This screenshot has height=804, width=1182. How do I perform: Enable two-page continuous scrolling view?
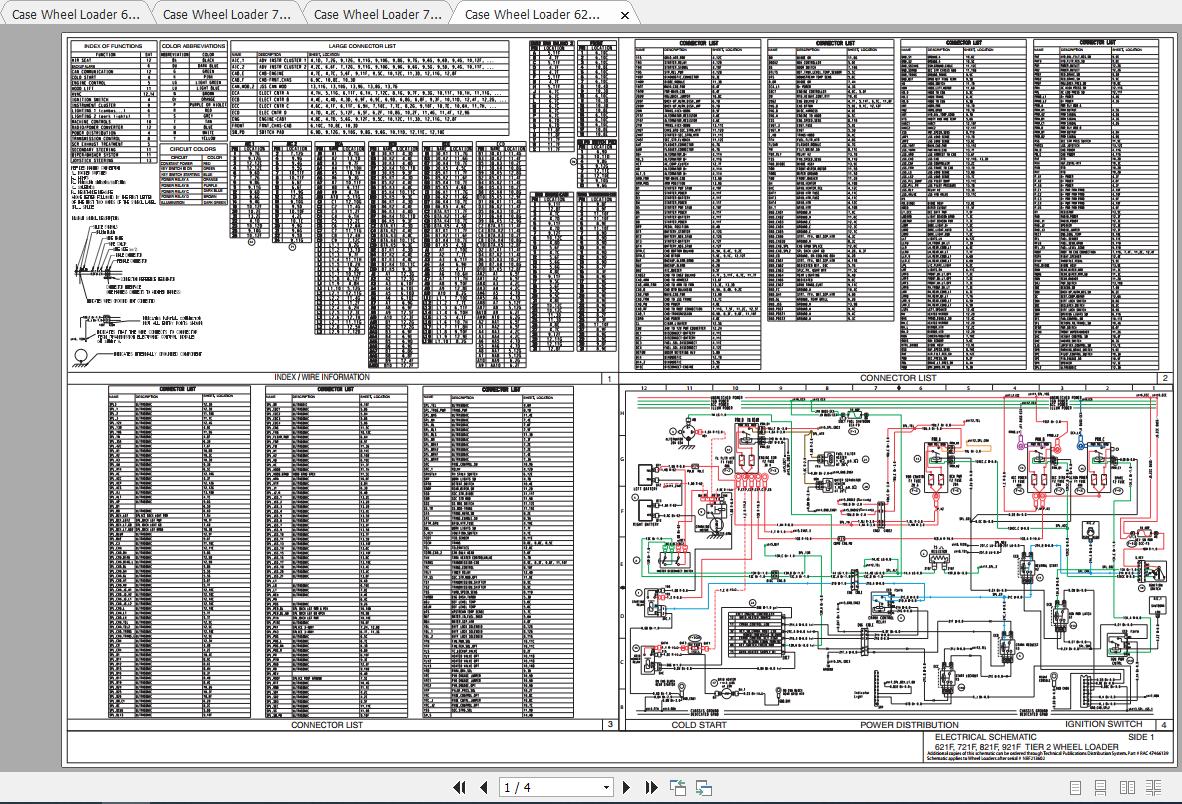coord(1155,788)
